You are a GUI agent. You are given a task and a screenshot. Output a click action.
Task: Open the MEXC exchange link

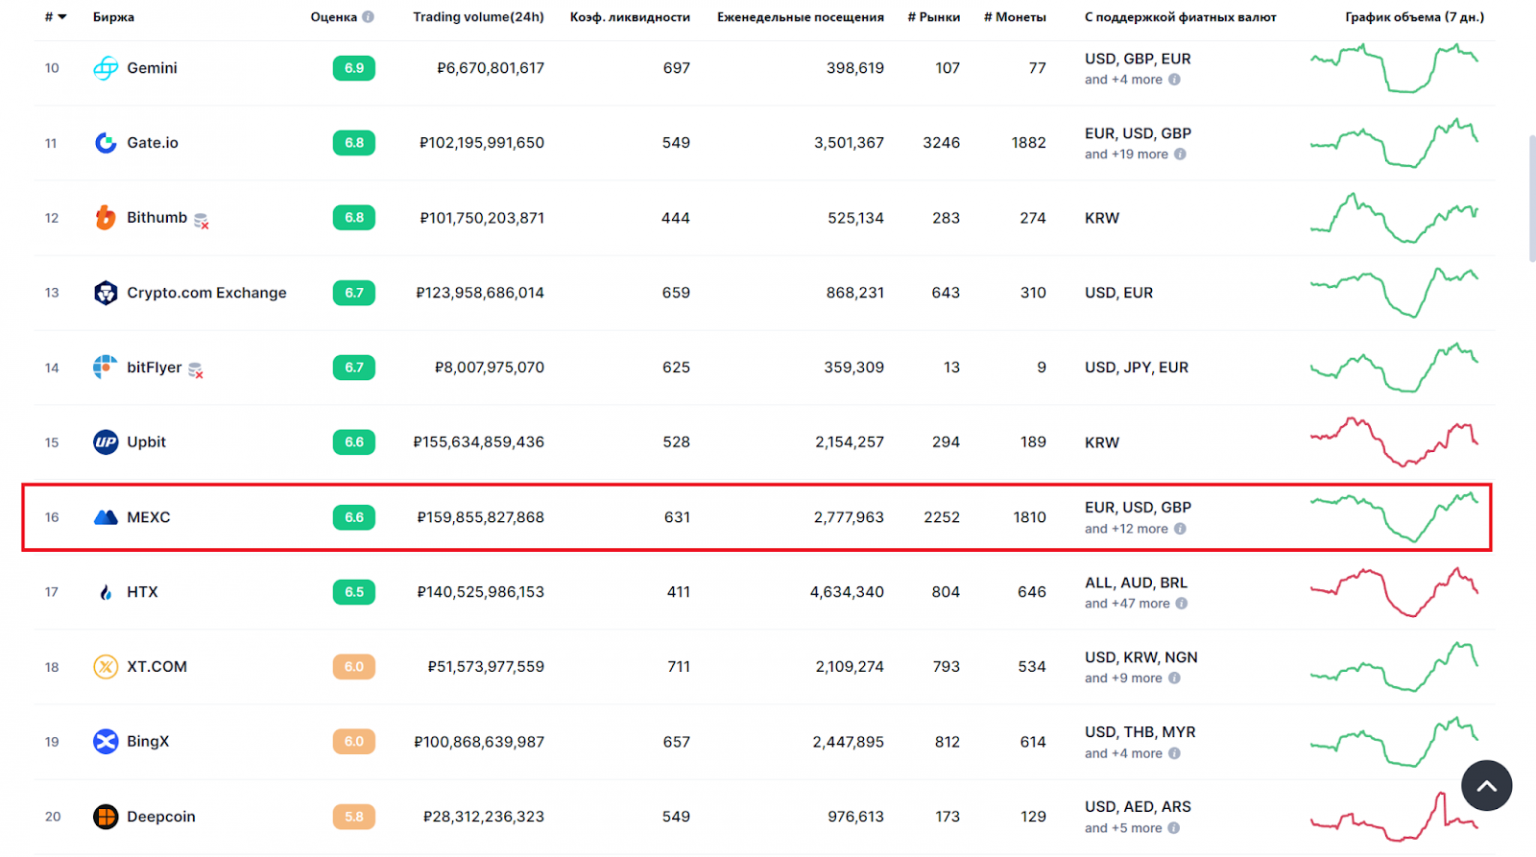(148, 517)
